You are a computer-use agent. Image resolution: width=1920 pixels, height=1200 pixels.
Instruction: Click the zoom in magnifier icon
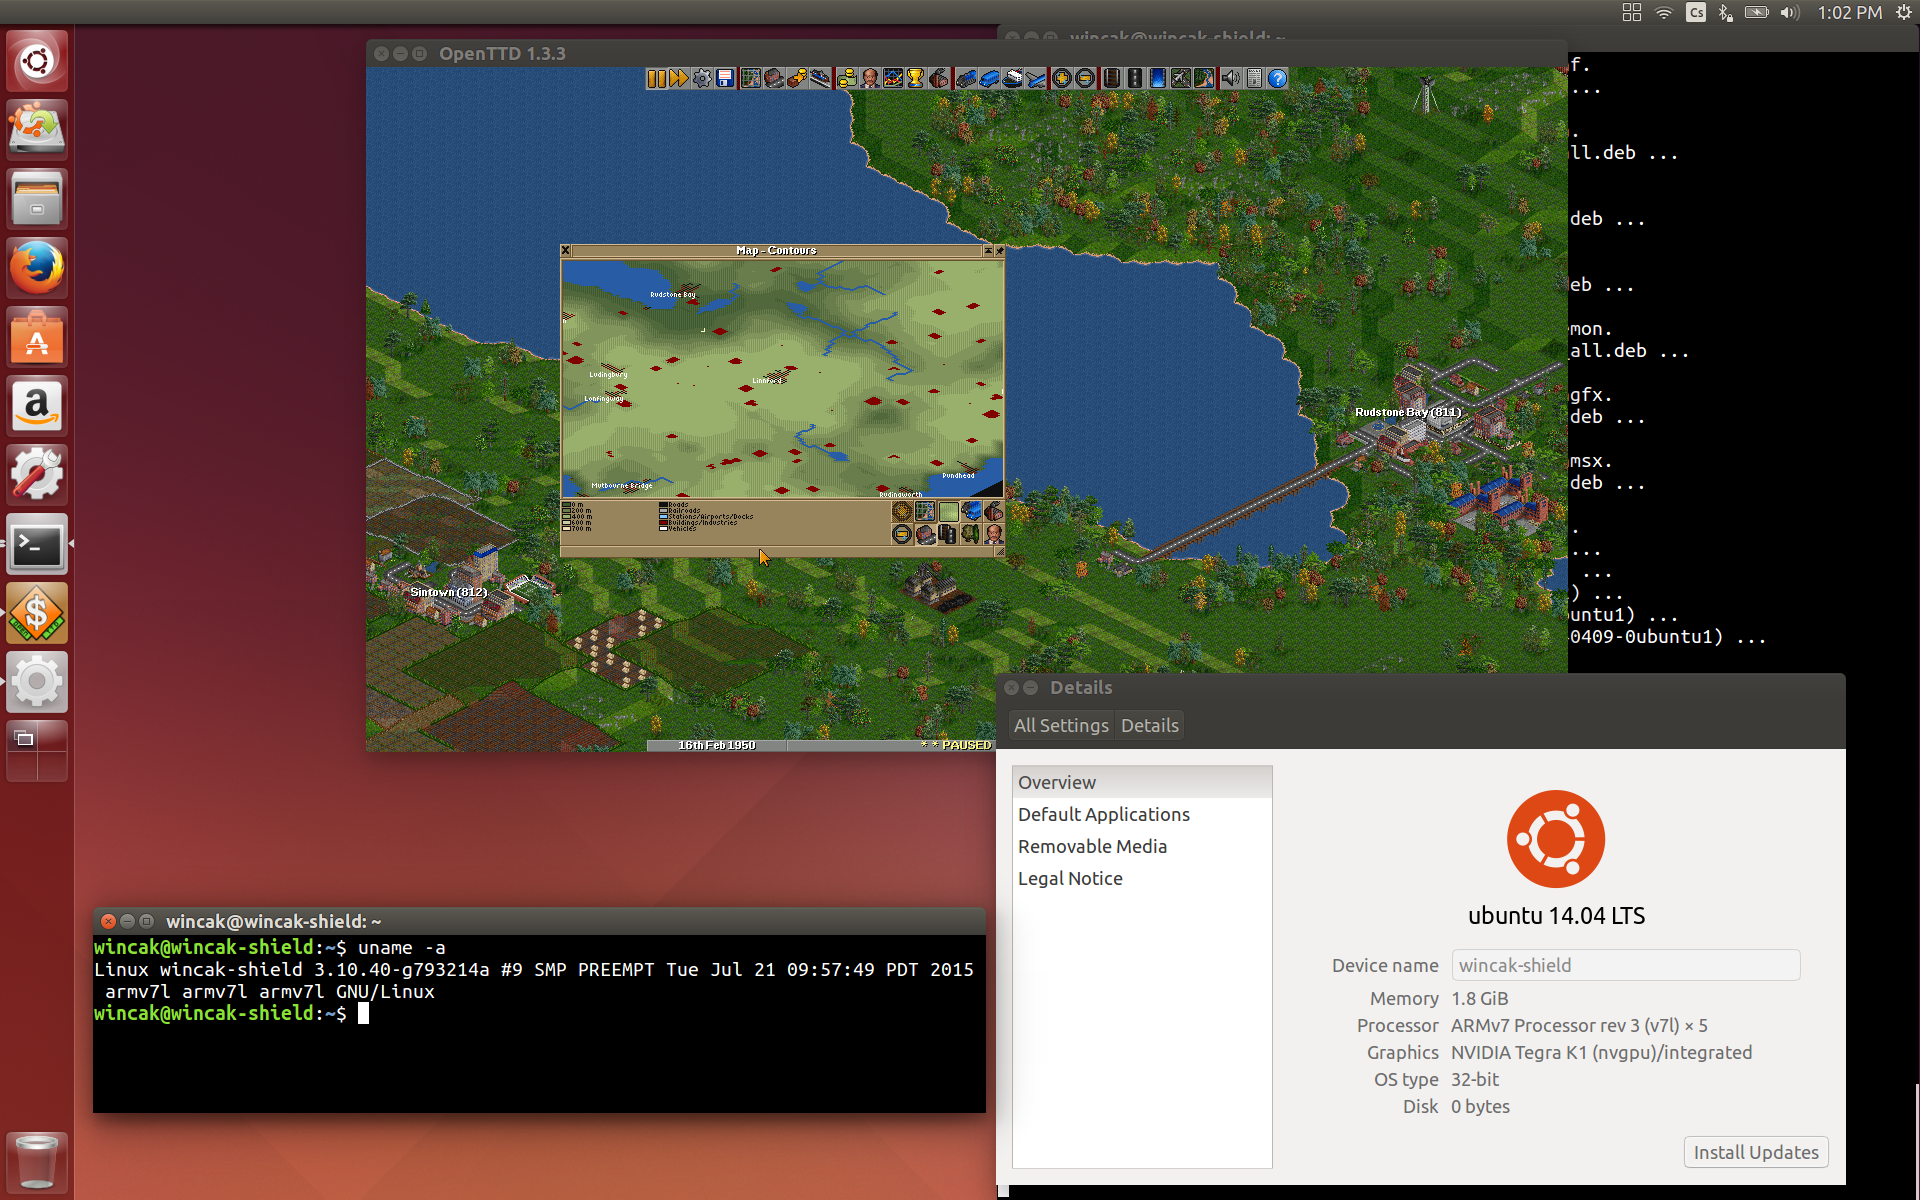tap(1062, 78)
